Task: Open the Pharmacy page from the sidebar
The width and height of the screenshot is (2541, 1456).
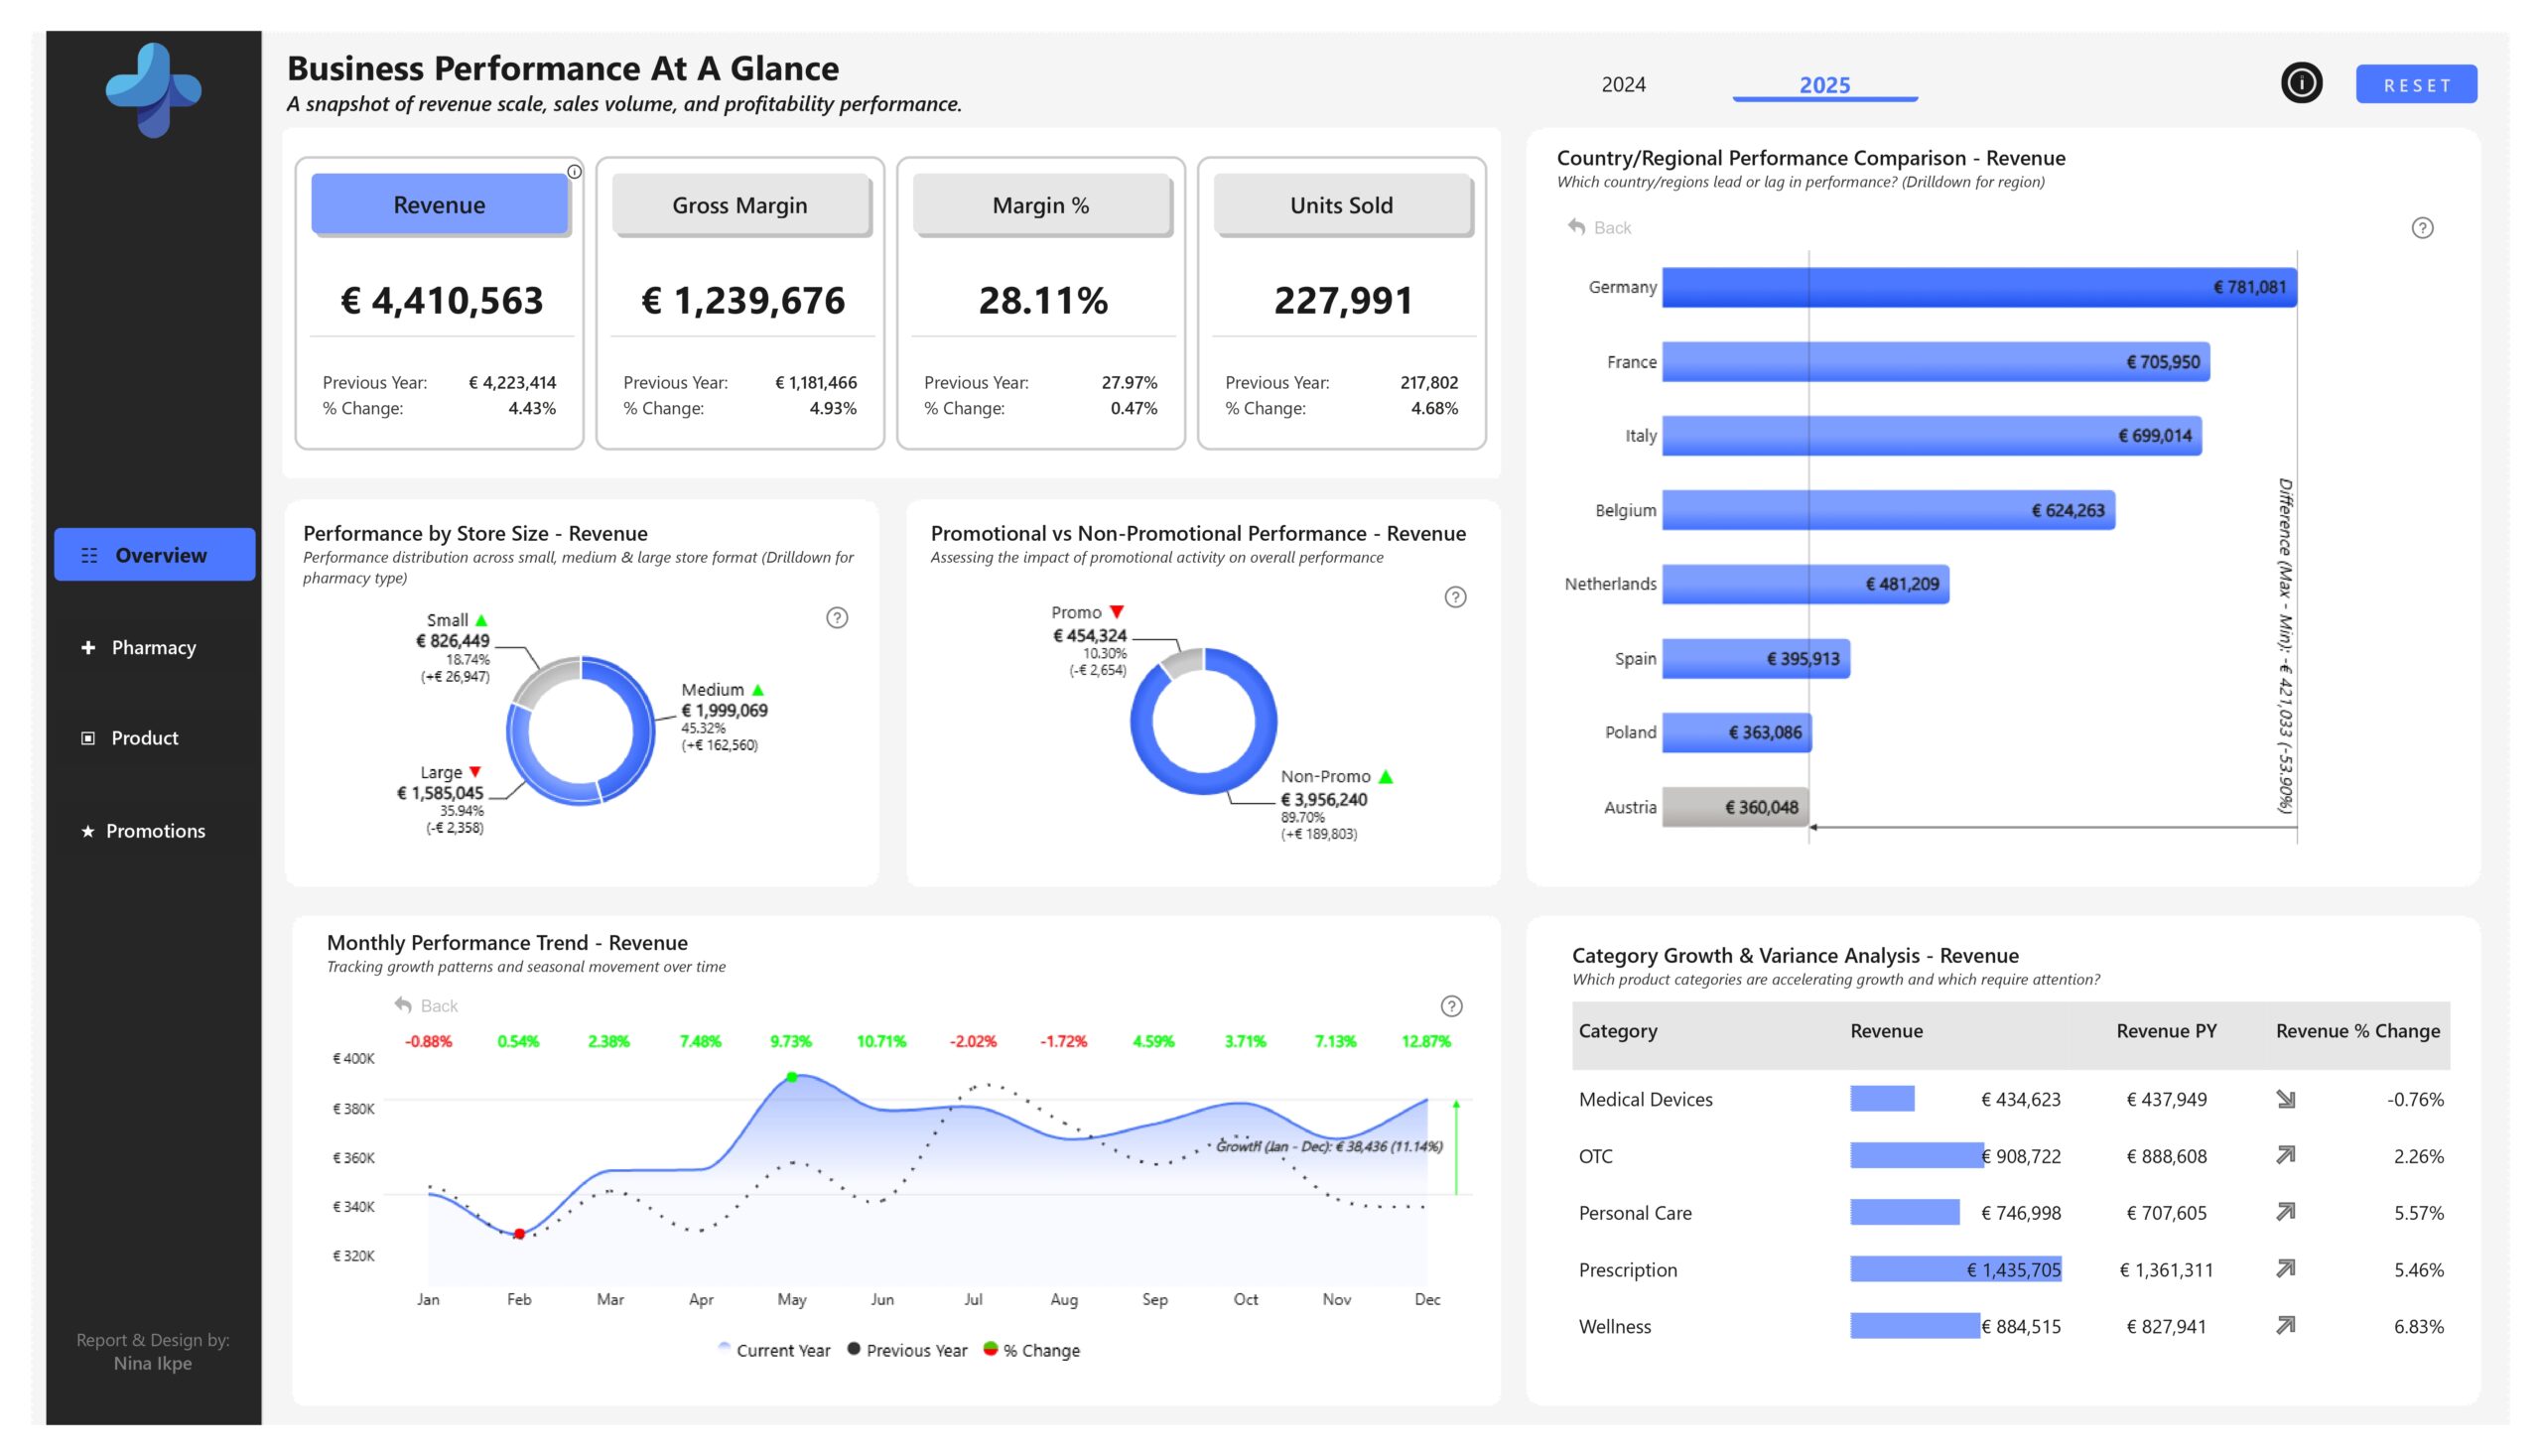Action: point(154,648)
